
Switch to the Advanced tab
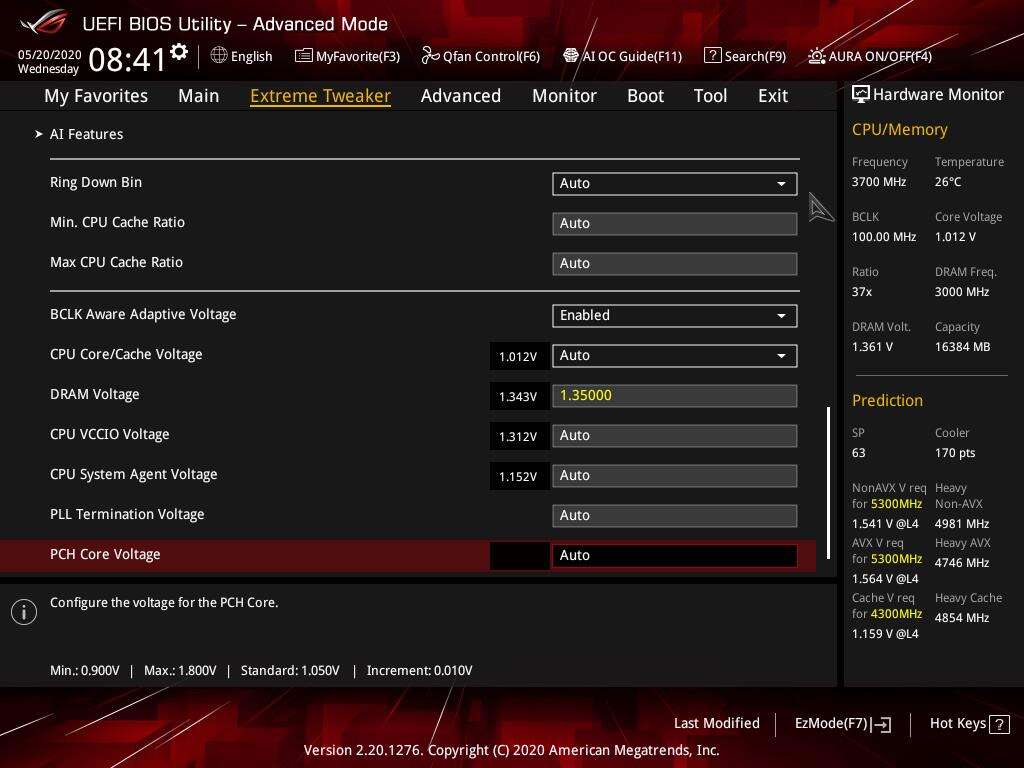460,96
